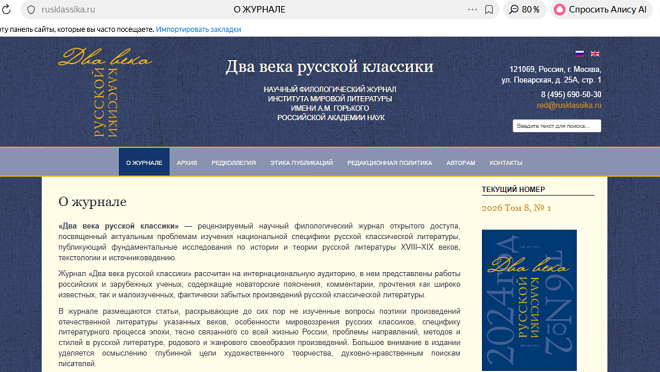The image size is (660, 372).
Task: Switch site language to Russian flag
Action: [x=580, y=53]
